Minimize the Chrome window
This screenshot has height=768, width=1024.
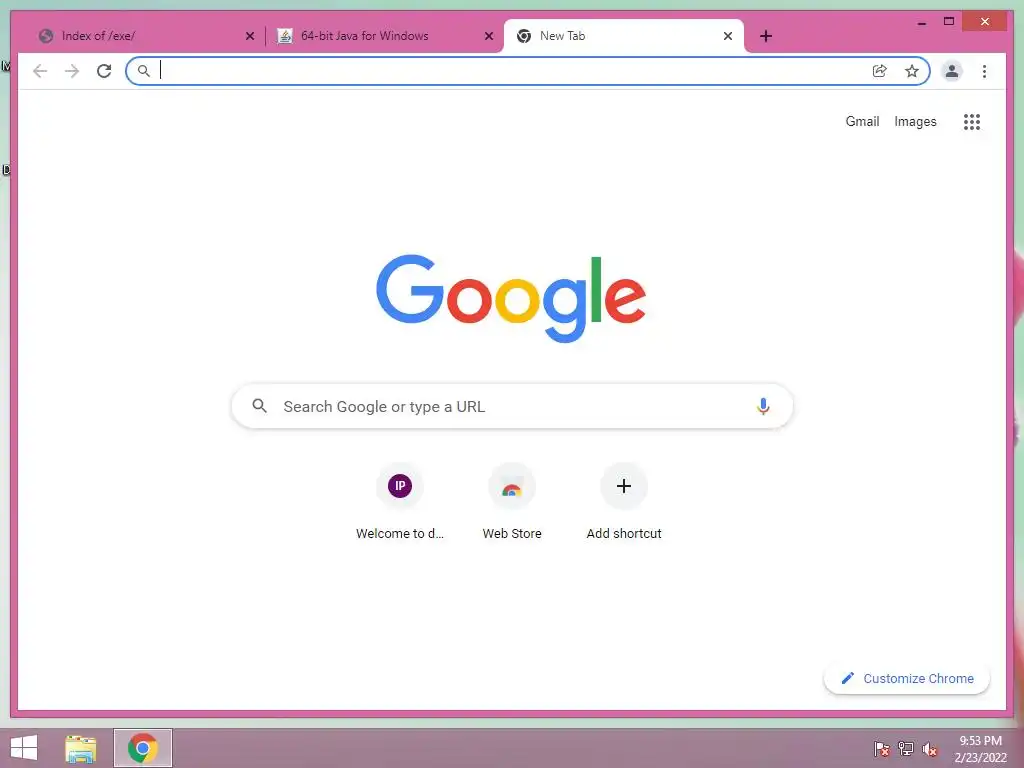tap(921, 22)
